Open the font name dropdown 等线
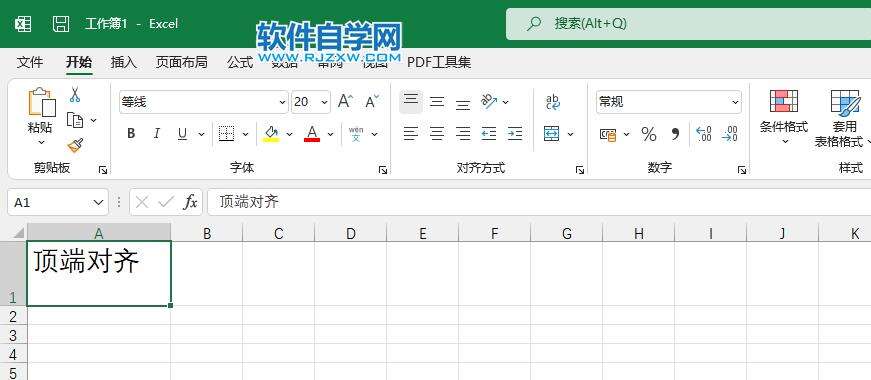The width and height of the screenshot is (871, 380). pos(282,102)
